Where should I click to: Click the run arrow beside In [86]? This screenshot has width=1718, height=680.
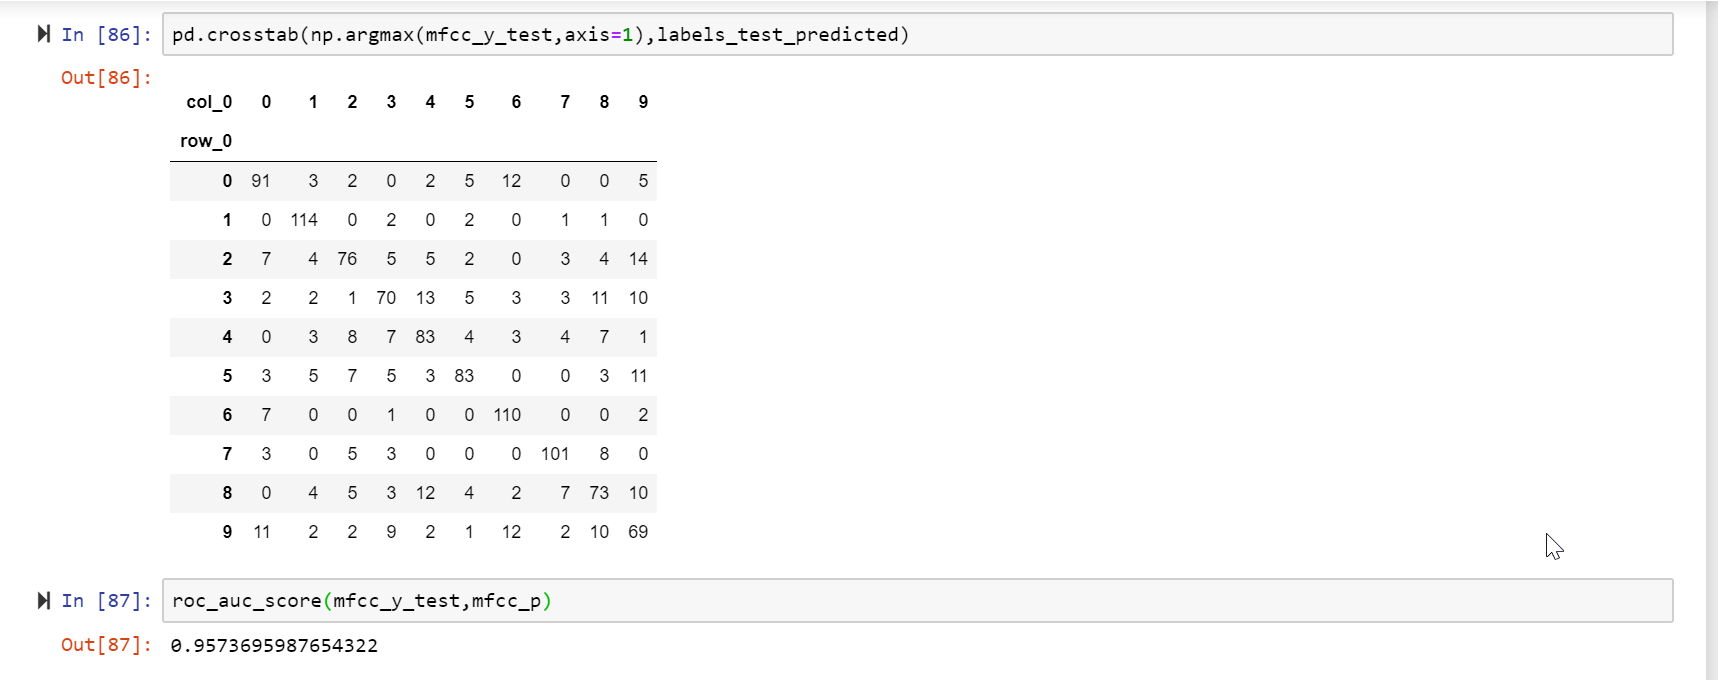pyautogui.click(x=42, y=33)
